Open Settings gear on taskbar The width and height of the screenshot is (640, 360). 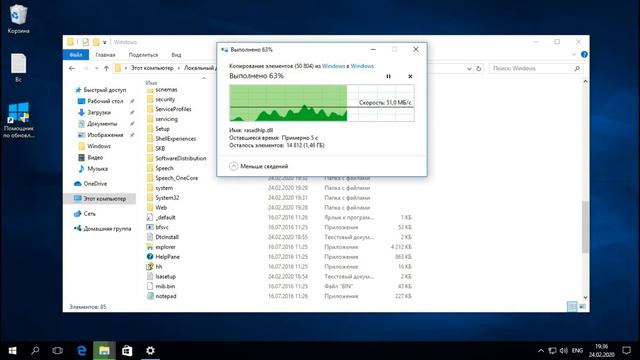tap(150, 351)
